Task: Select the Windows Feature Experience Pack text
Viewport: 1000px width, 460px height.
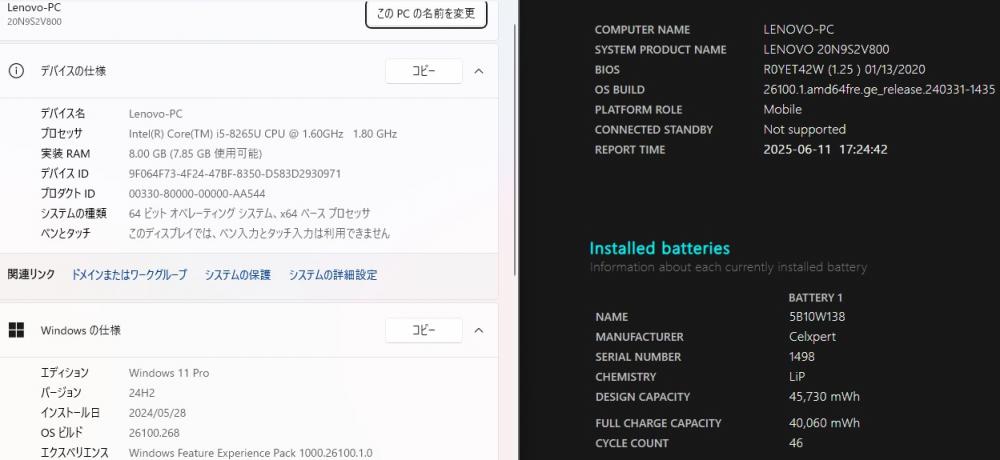Action: pyautogui.click(x=251, y=453)
